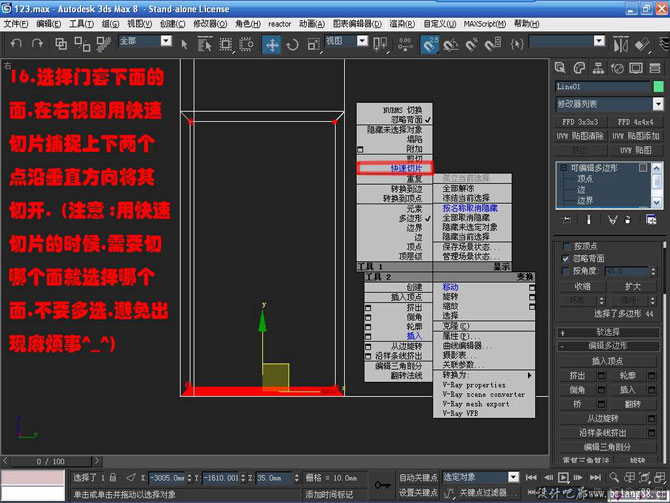The width and height of the screenshot is (670, 503).
Task: Open the Utilities command panel tab
Action: pos(655,68)
